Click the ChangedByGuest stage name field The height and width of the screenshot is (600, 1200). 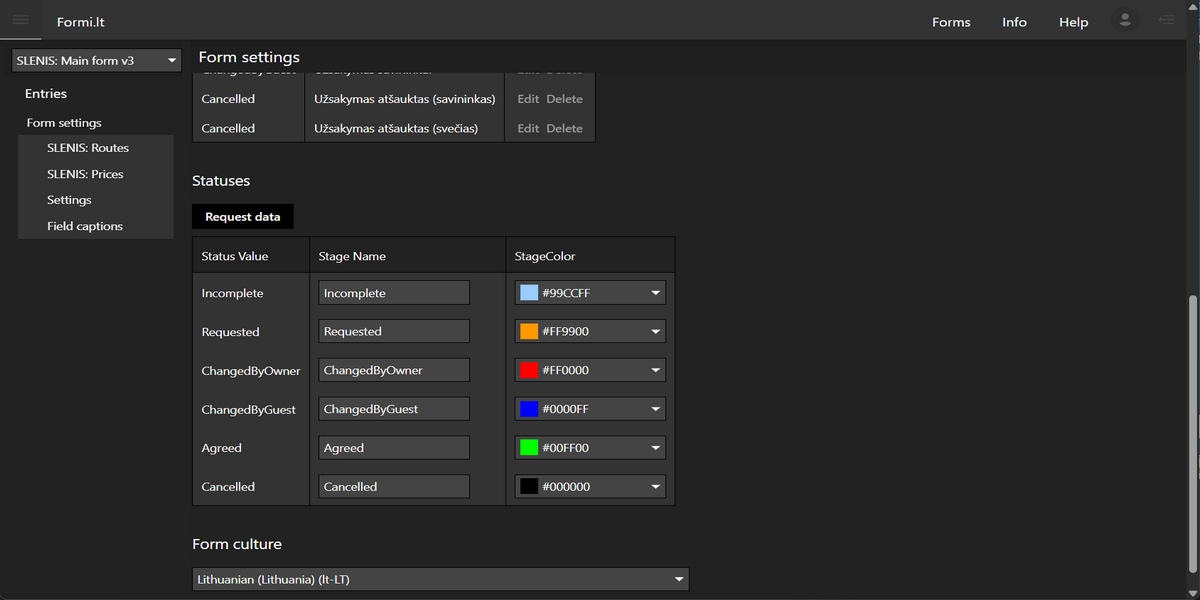pyautogui.click(x=394, y=409)
